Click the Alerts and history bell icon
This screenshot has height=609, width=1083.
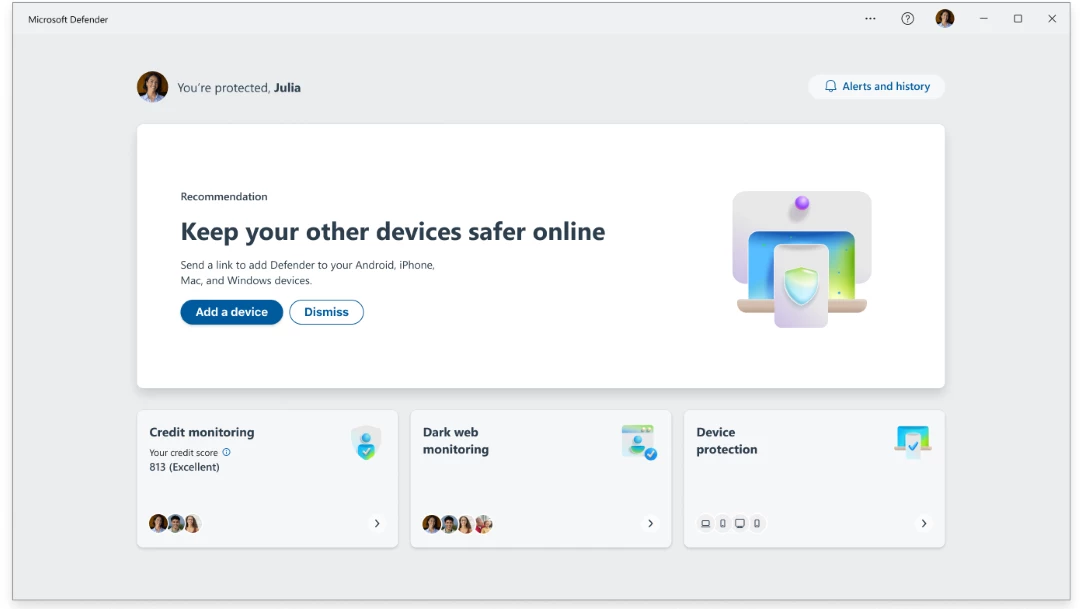(x=830, y=86)
